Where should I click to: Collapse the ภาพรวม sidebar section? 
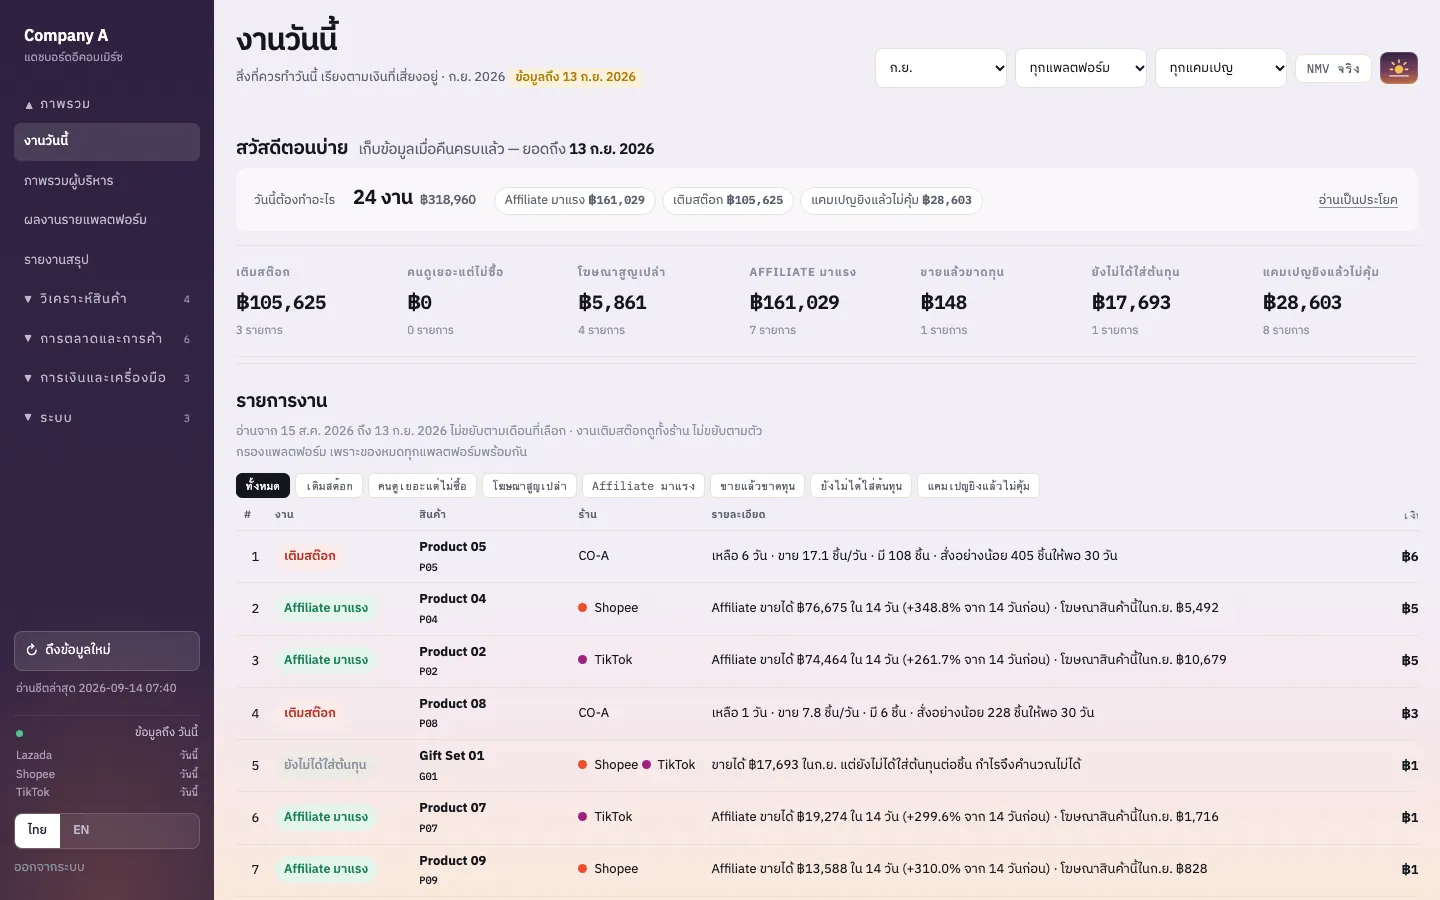click(107, 104)
